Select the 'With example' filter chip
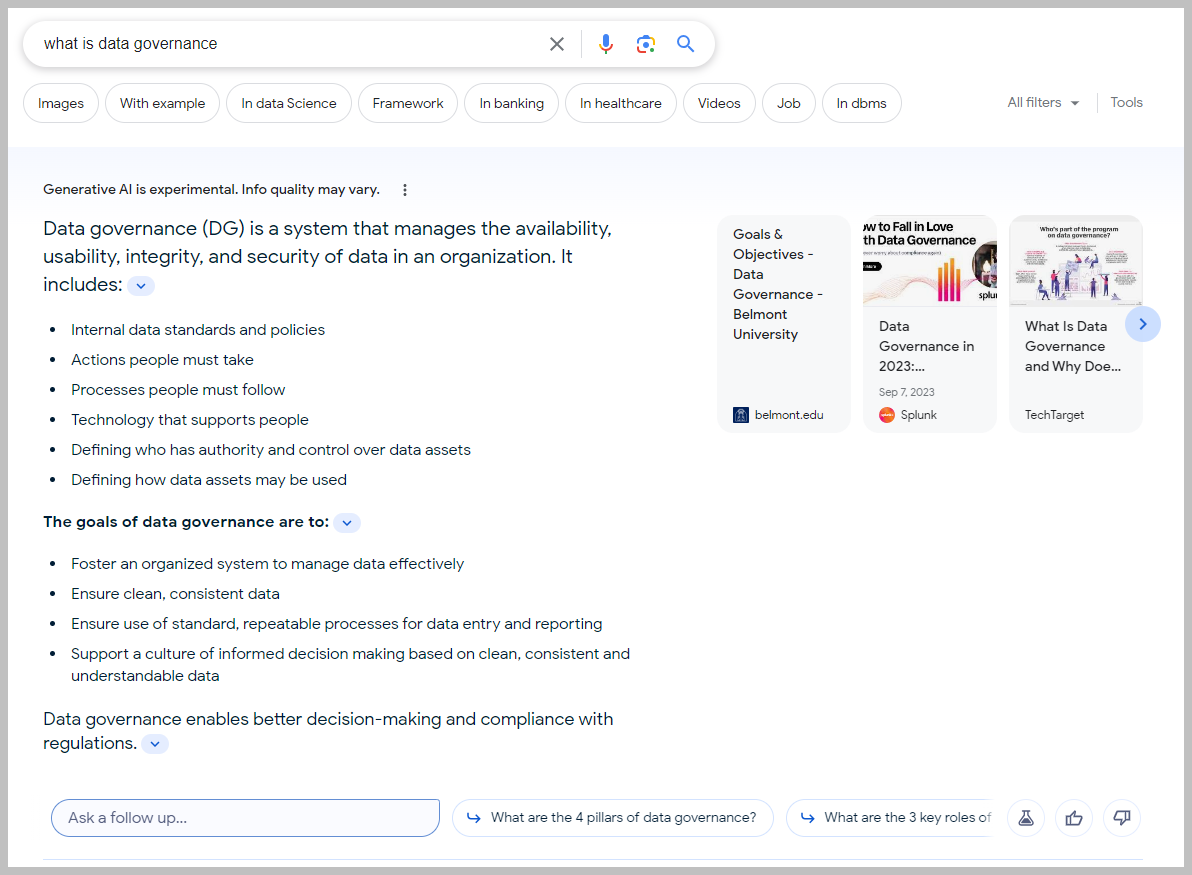The height and width of the screenshot is (875, 1192). coord(162,103)
